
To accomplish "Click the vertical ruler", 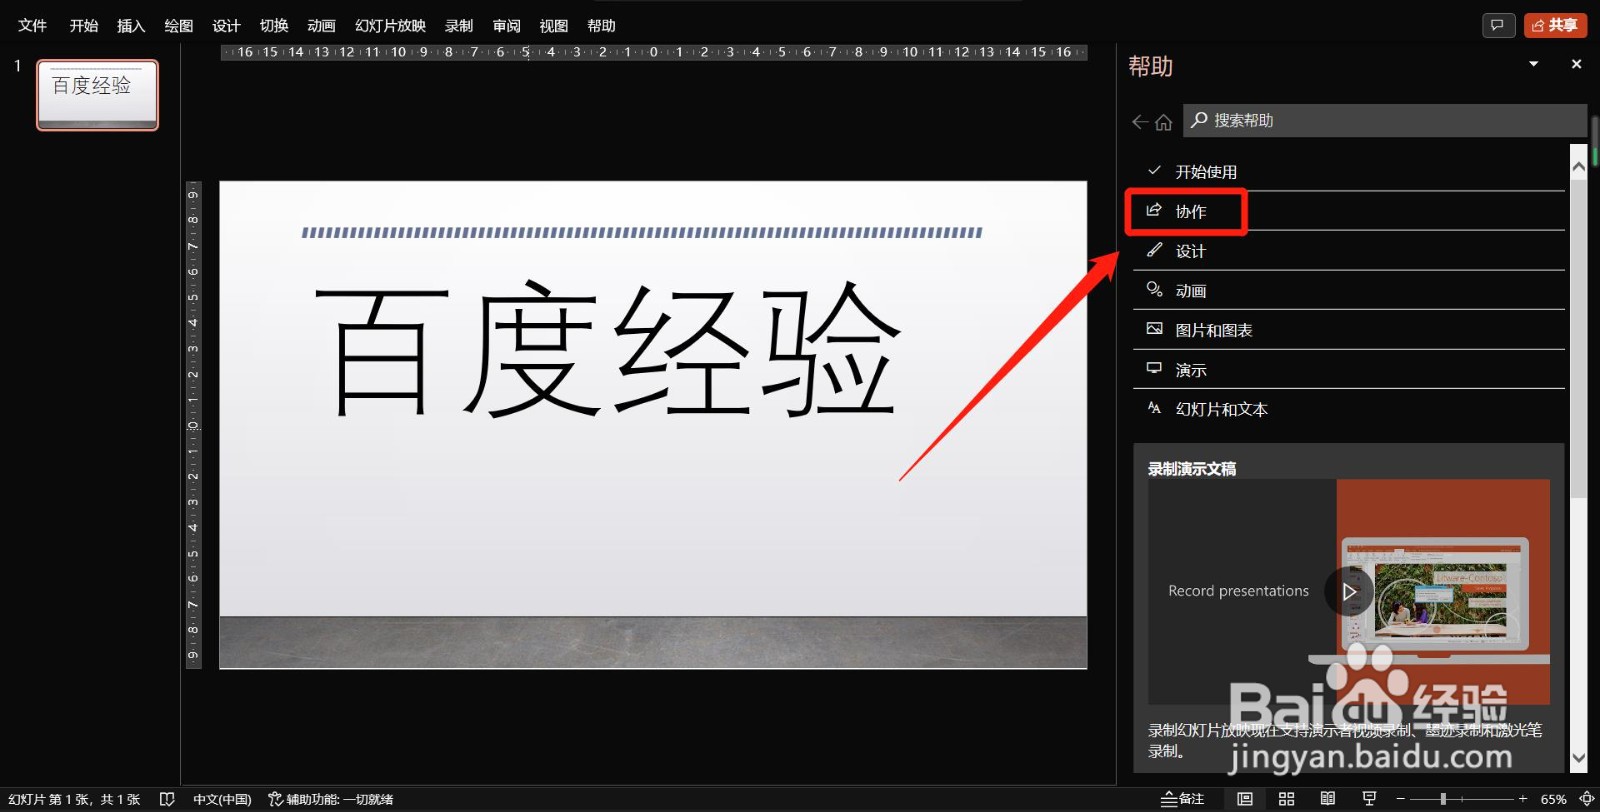I will [x=193, y=425].
